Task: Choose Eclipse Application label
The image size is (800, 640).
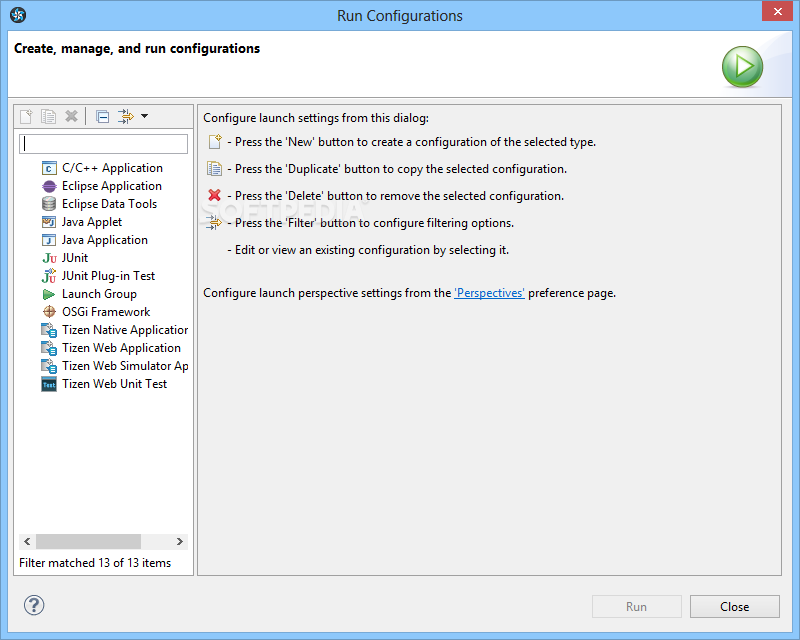Action: pyautogui.click(x=112, y=186)
